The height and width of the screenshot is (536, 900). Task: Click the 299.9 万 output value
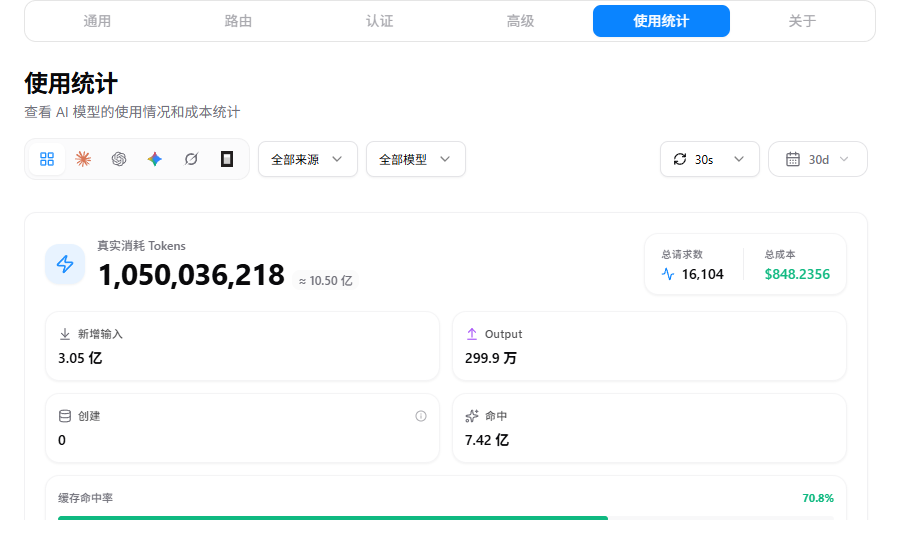[x=491, y=358]
